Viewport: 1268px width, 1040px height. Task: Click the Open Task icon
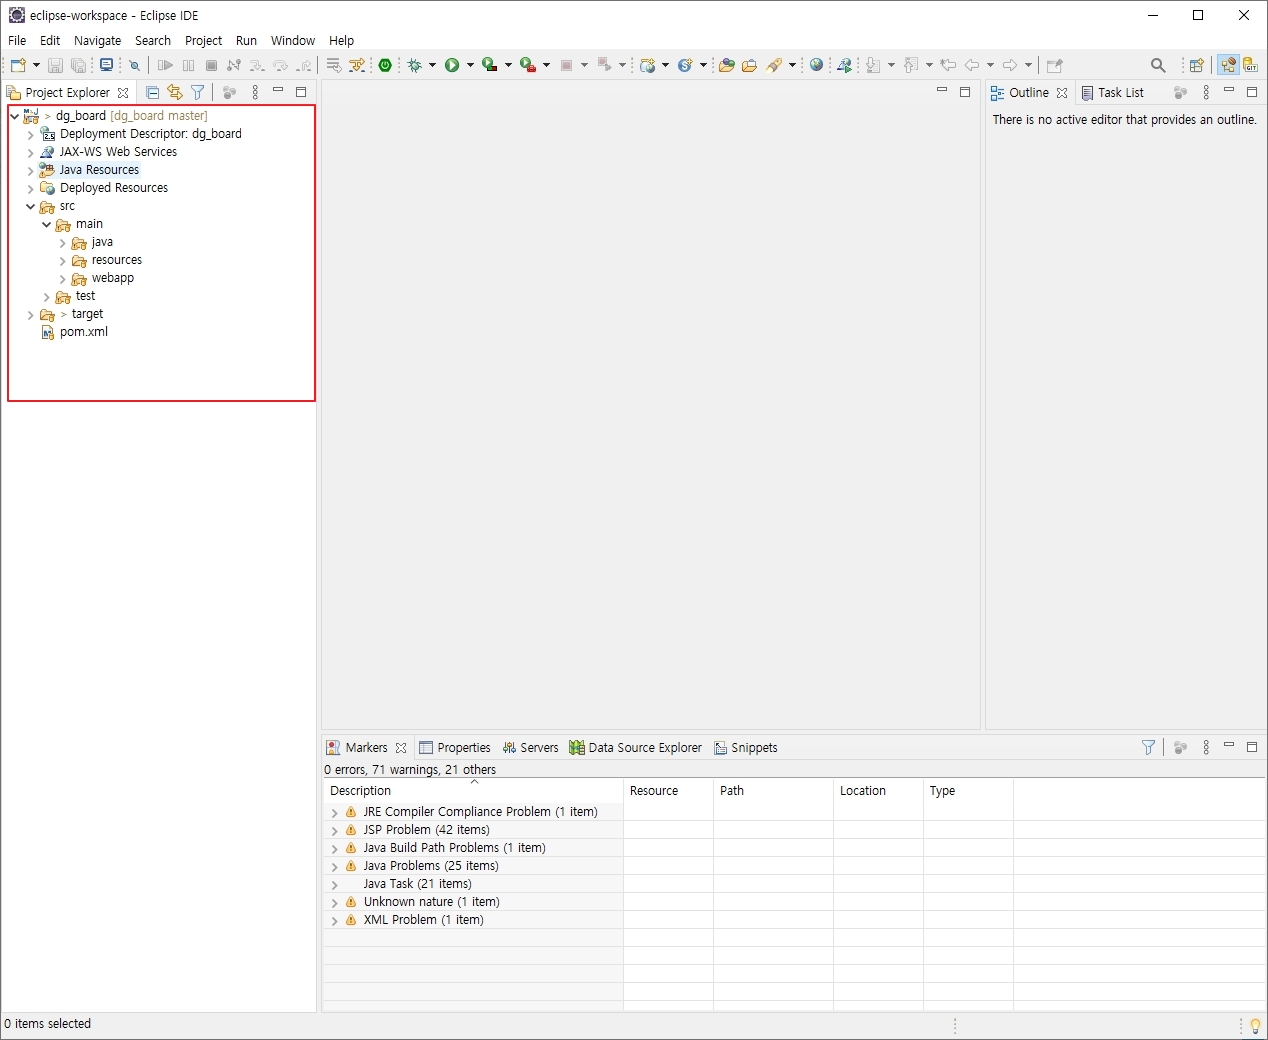pyautogui.click(x=749, y=65)
